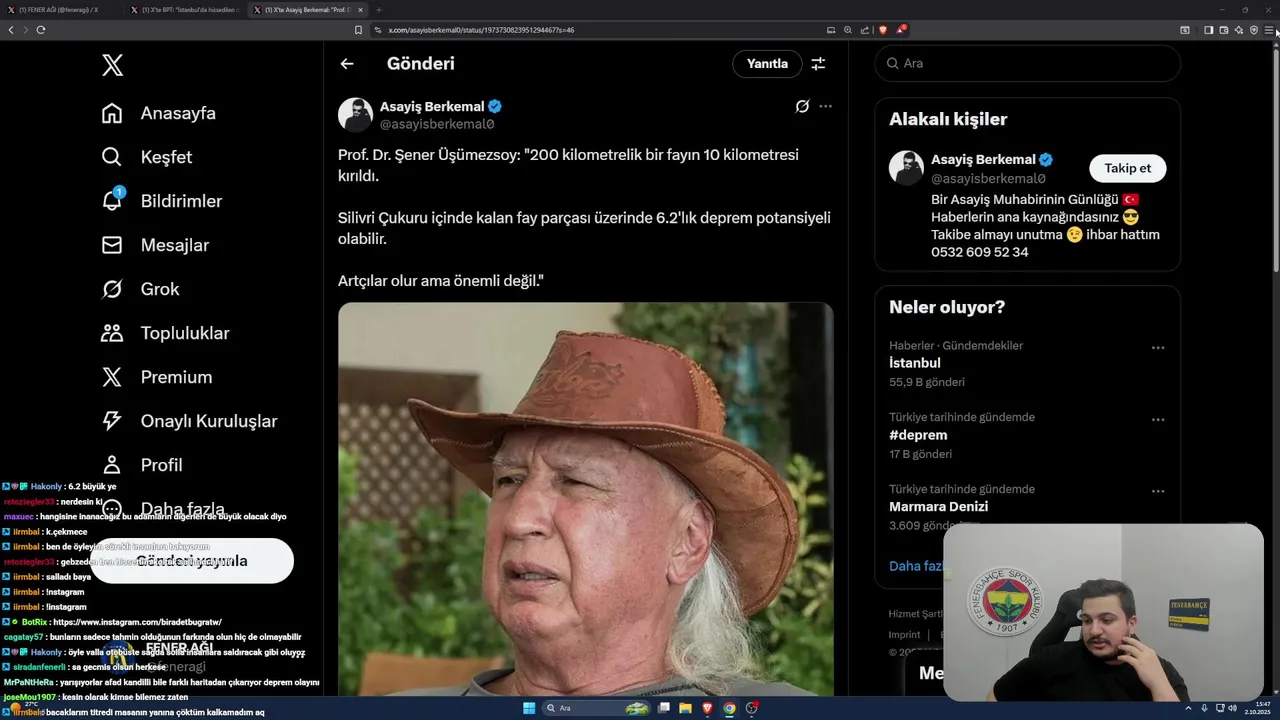Go to Profil page
The image size is (1280, 720).
(x=142, y=465)
